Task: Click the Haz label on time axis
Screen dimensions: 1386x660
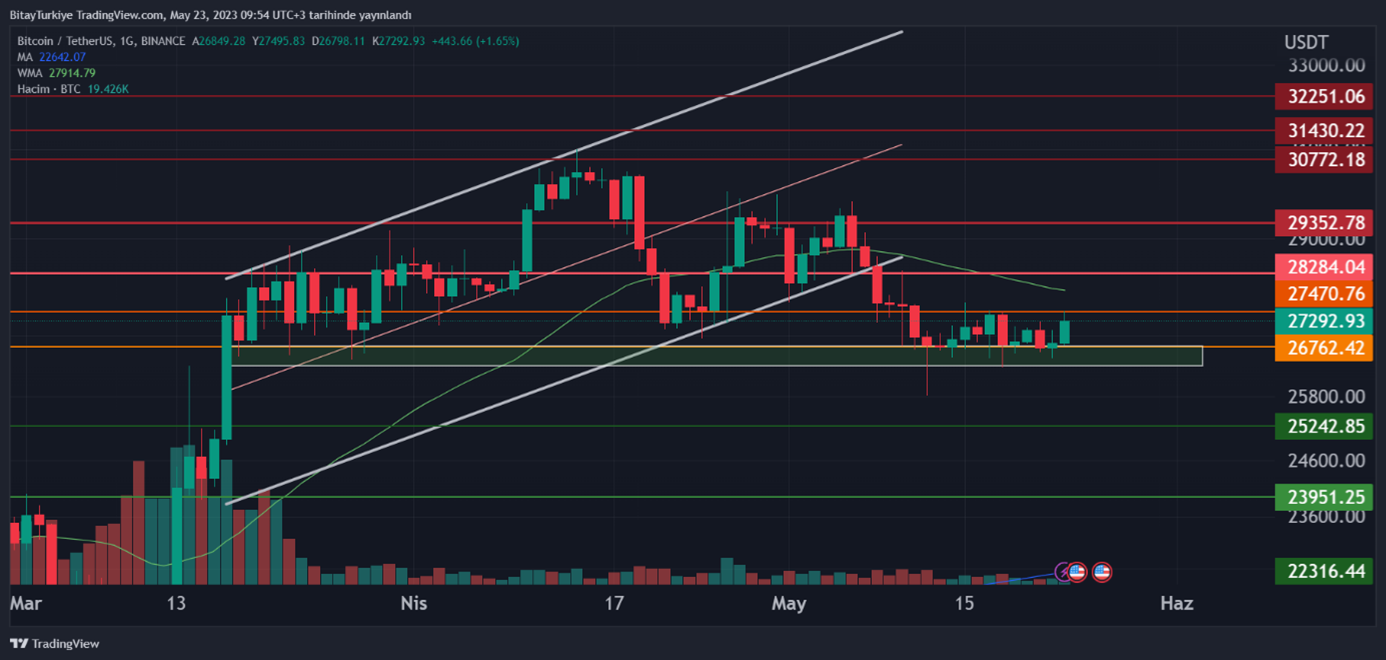Action: coord(1176,604)
